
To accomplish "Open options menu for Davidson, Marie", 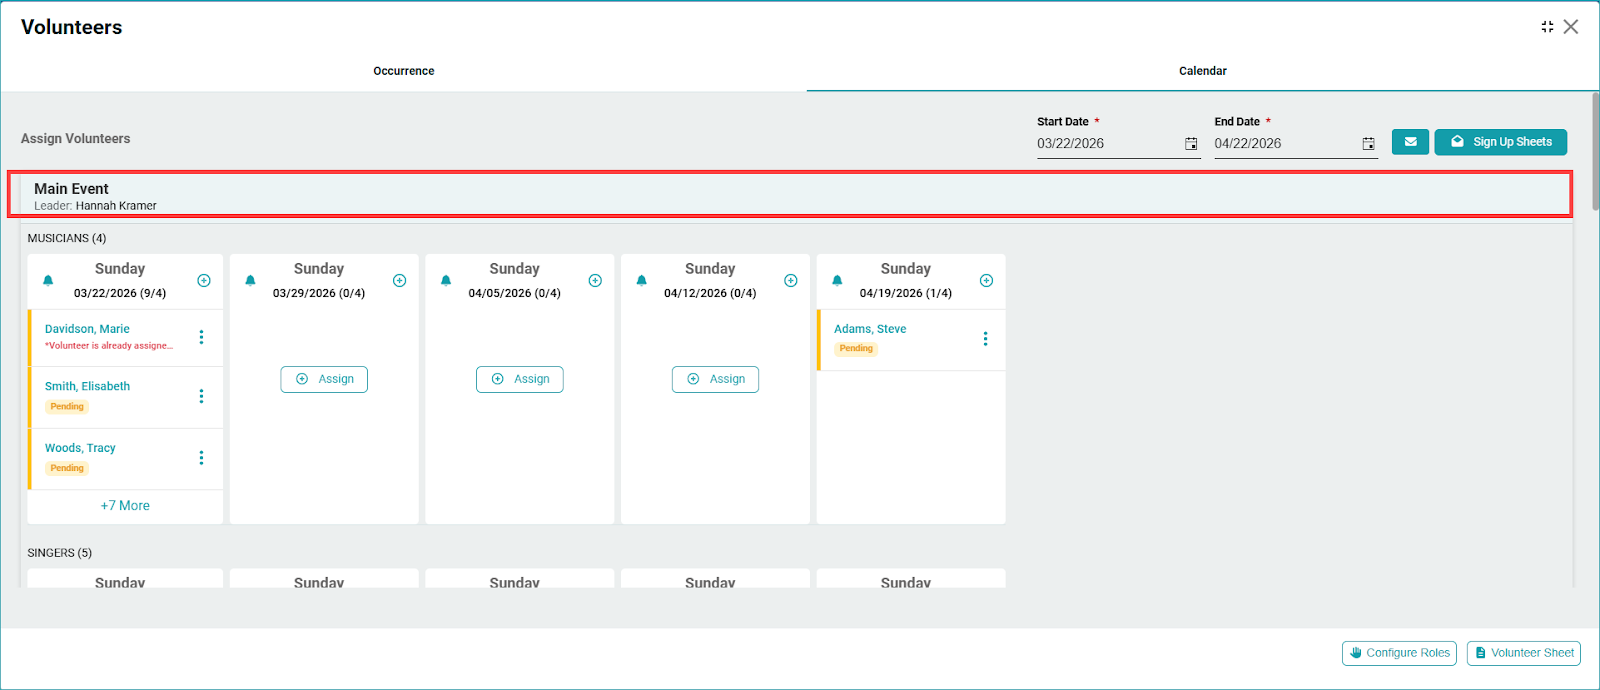I will (x=201, y=338).
